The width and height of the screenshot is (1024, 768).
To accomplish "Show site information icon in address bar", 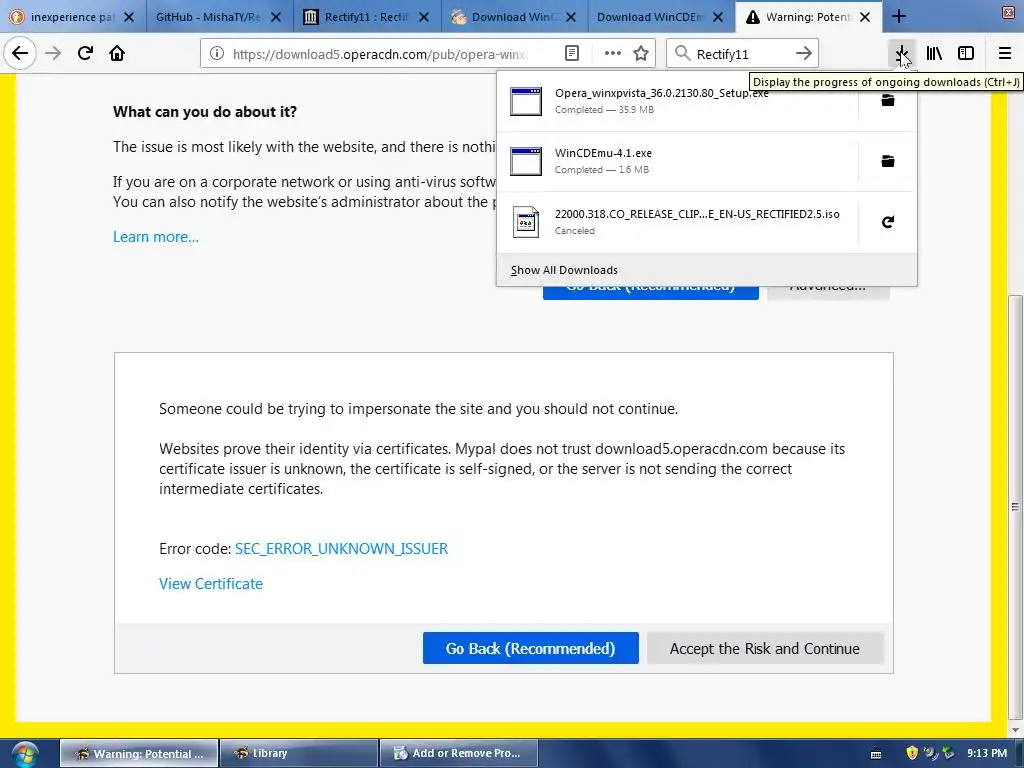I will (217, 54).
